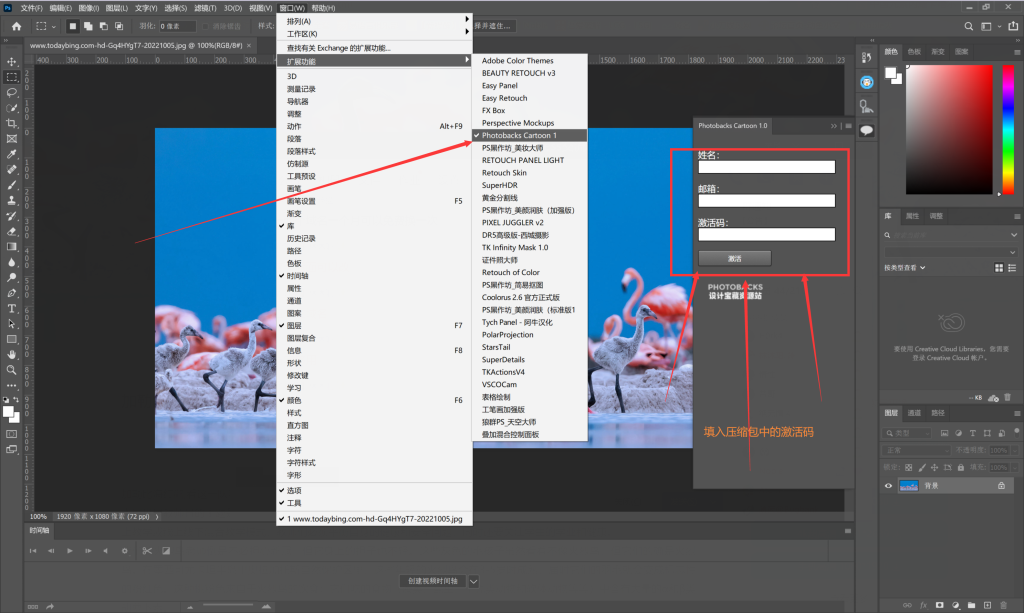Expand the 排列(A) submenu
The image size is (1024, 613).
coord(374,21)
